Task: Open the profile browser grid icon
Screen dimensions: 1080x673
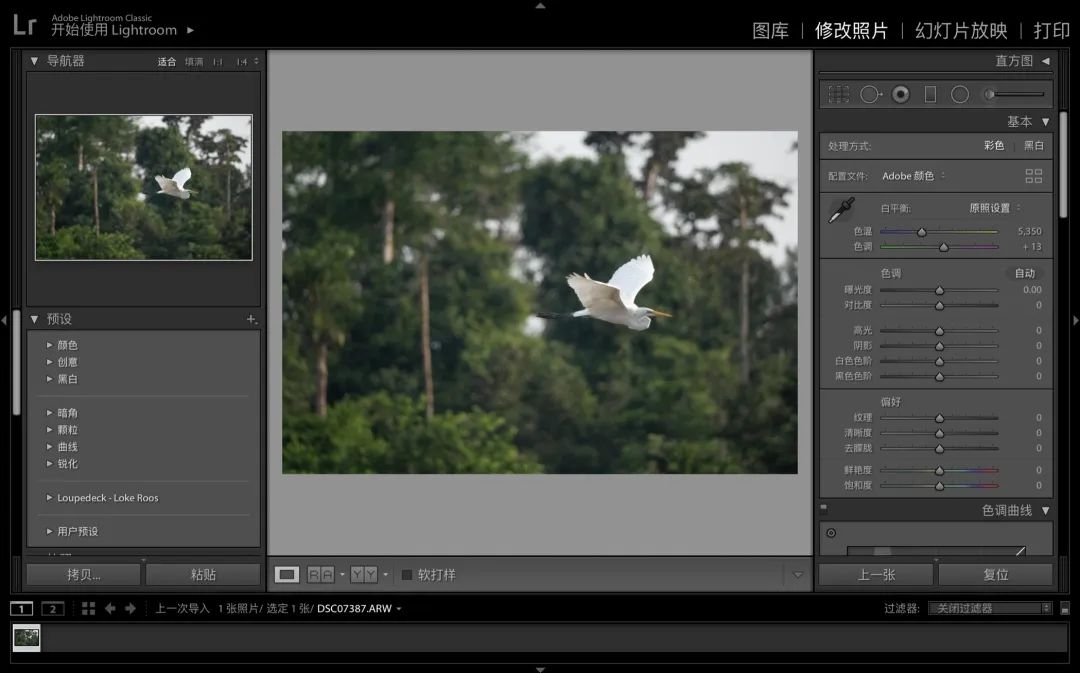Action: 1033,176
